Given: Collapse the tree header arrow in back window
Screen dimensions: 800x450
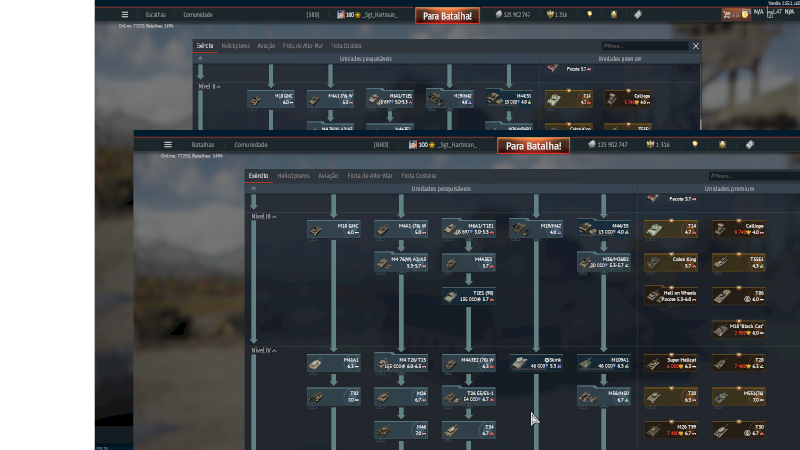Looking at the screenshot, I should tap(201, 59).
